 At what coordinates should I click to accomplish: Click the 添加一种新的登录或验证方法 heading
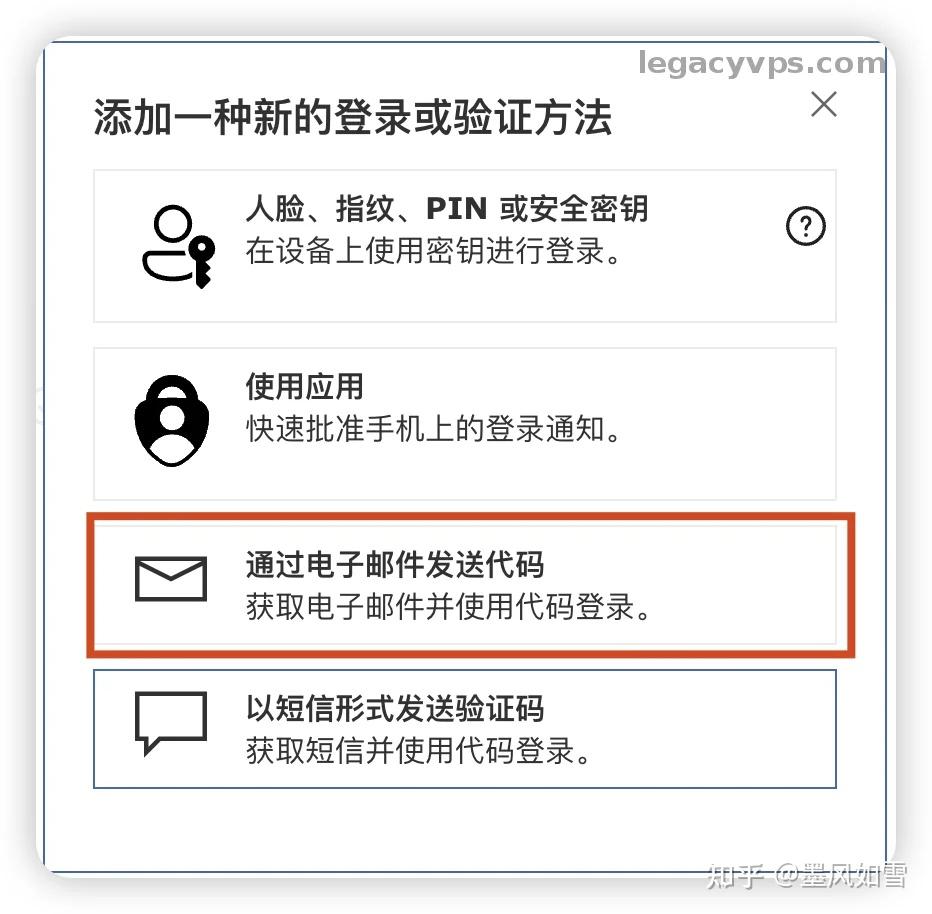(x=353, y=117)
